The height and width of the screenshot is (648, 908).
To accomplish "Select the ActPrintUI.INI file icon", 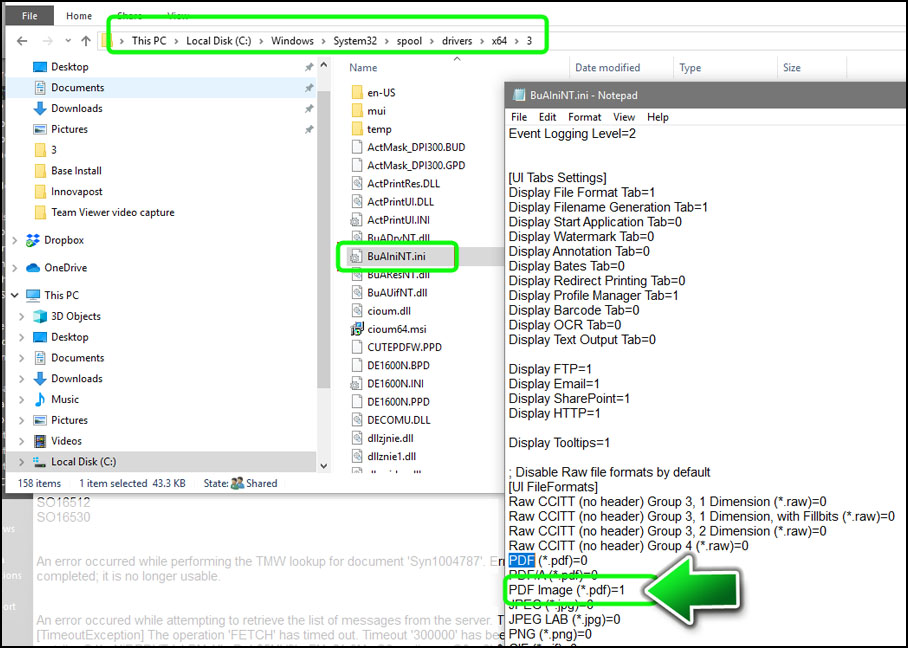I will (x=357, y=220).
